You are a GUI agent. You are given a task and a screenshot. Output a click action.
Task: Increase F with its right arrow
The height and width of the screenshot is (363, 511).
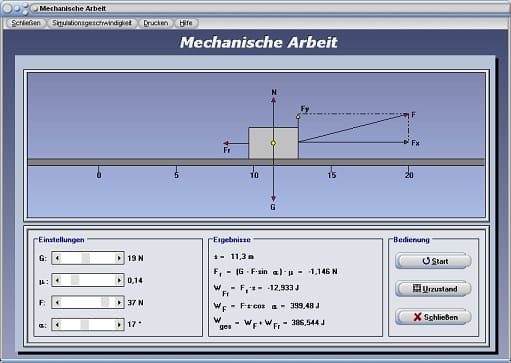(119, 302)
